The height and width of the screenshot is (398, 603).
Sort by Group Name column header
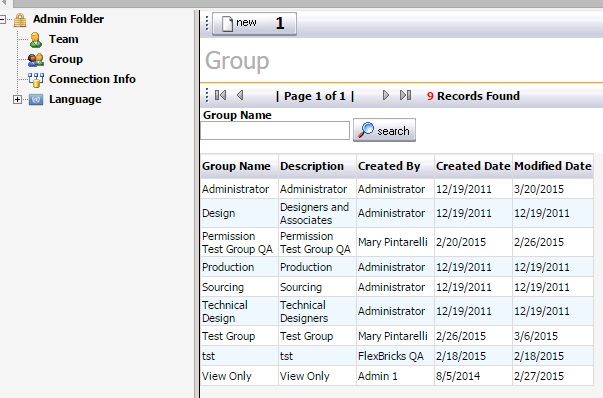[x=236, y=166]
